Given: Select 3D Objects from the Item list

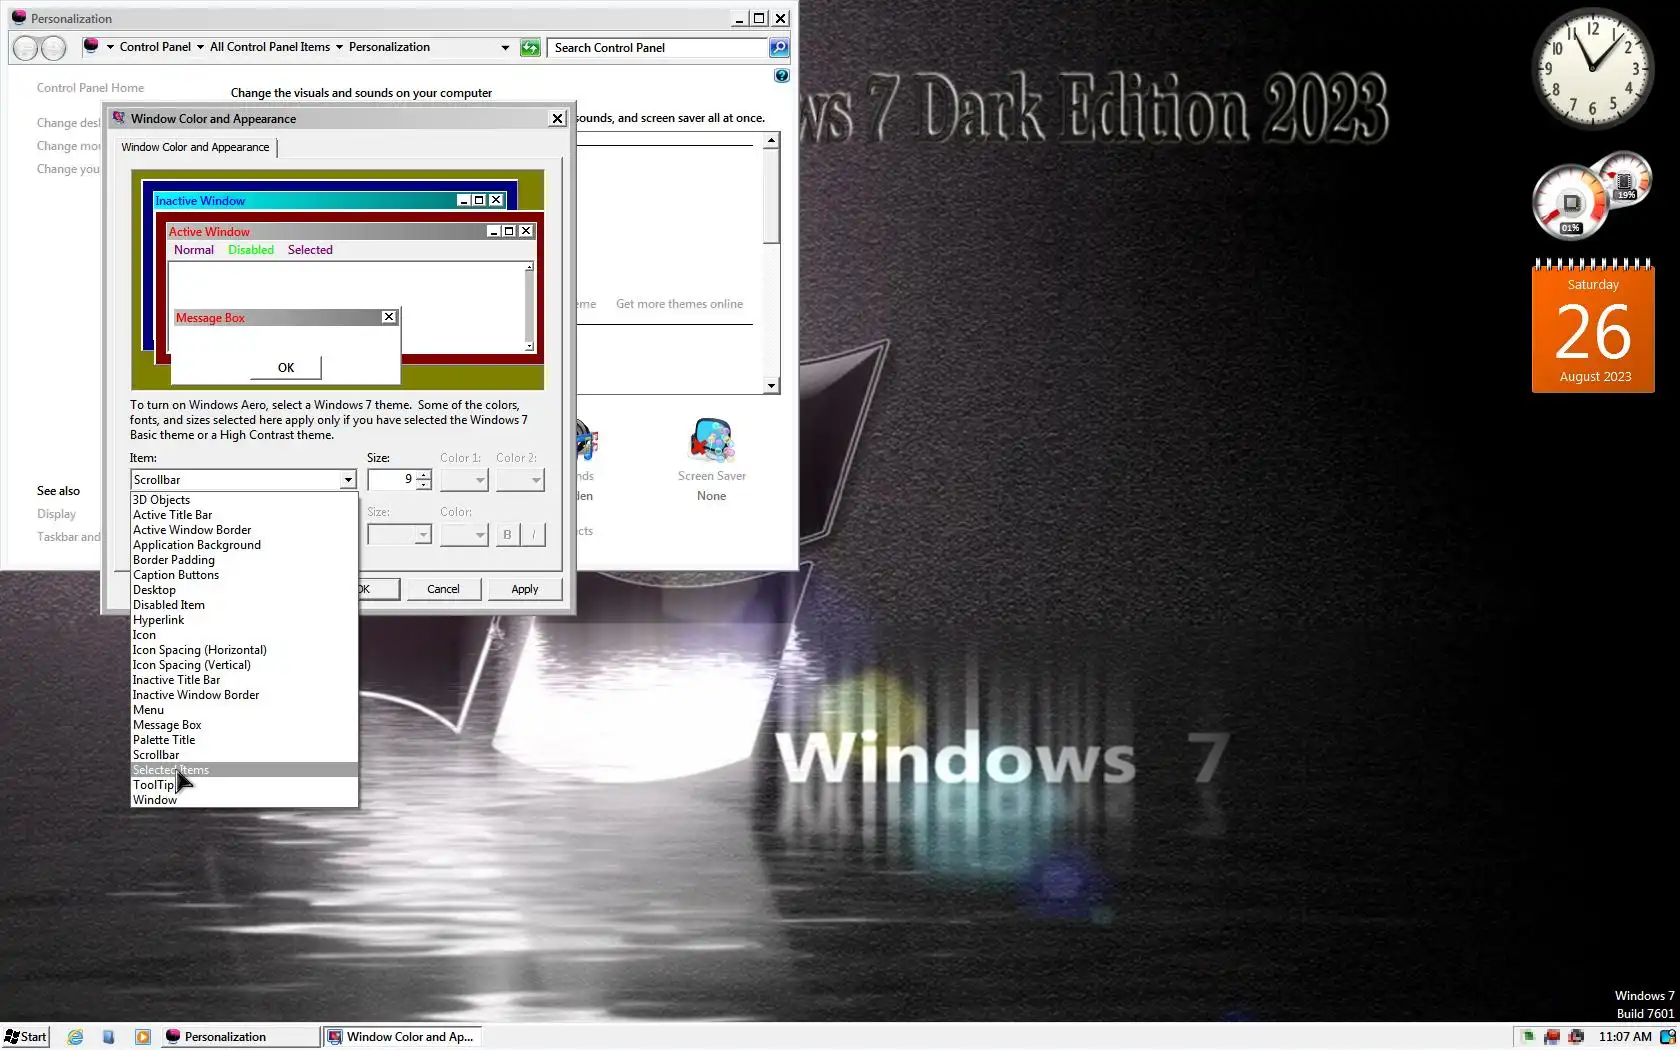Looking at the screenshot, I should [244, 500].
